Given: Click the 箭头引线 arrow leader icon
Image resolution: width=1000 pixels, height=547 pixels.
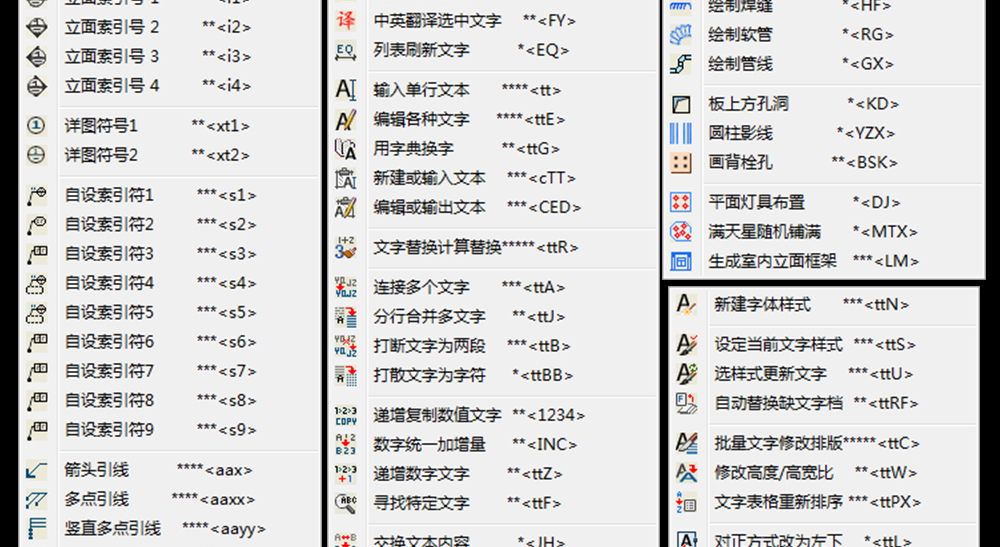Looking at the screenshot, I should coord(36,470).
